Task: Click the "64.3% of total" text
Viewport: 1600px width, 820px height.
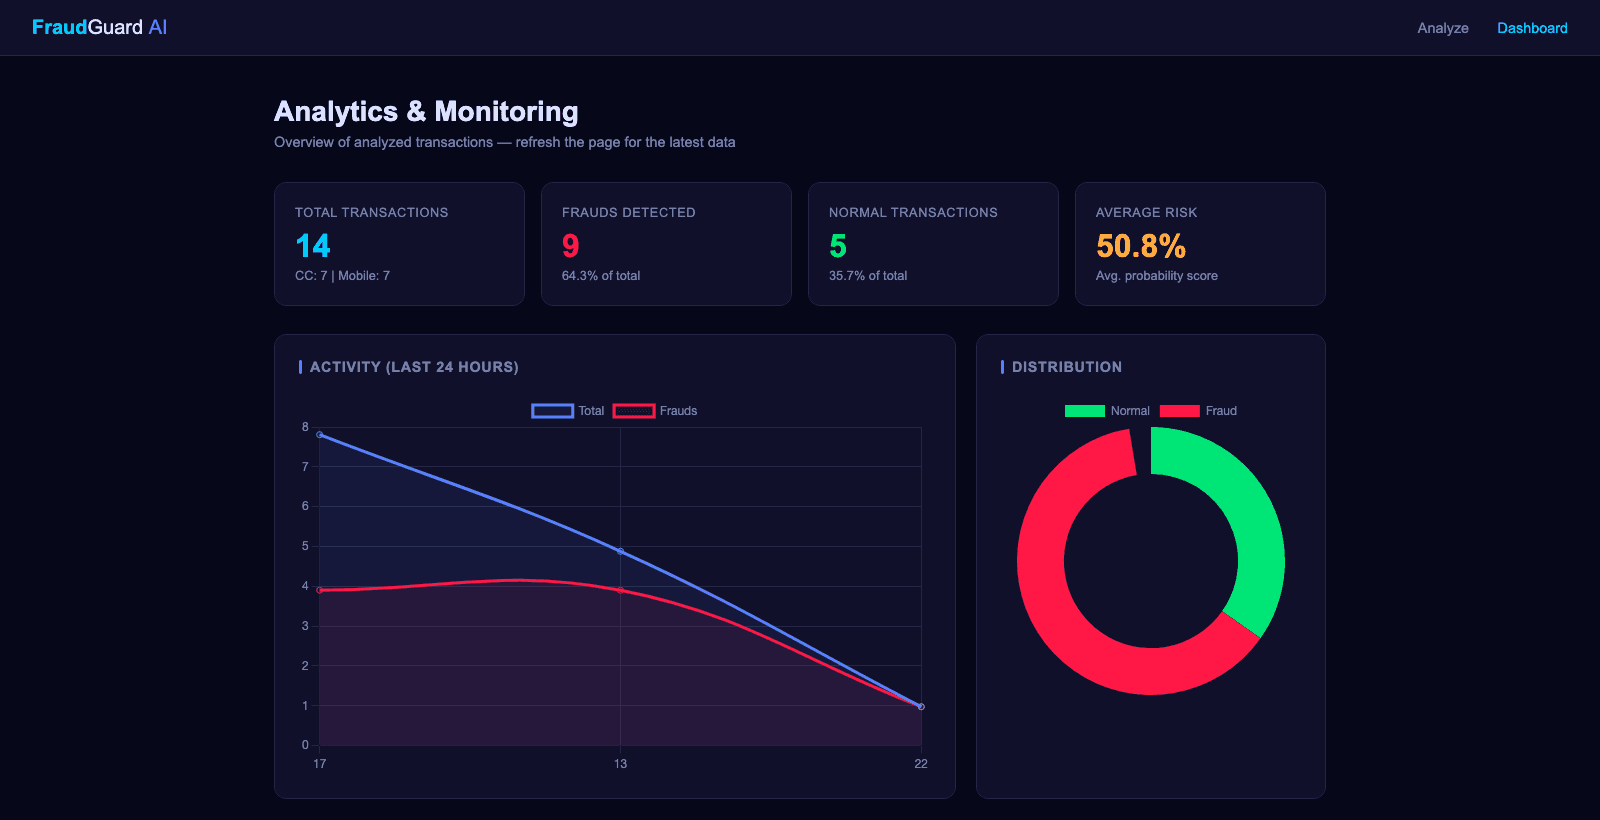Action: 601,276
